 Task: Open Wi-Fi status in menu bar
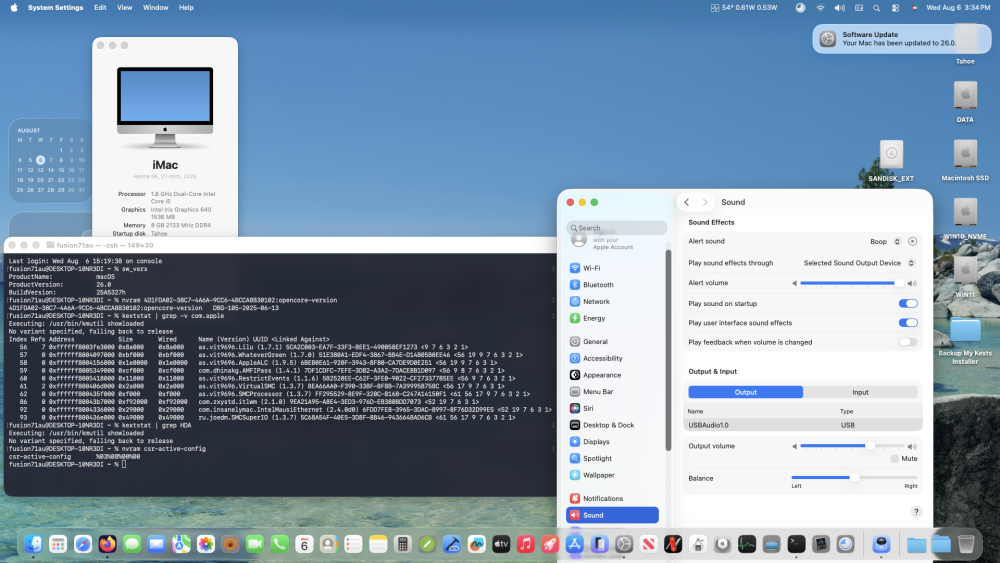tap(820, 8)
